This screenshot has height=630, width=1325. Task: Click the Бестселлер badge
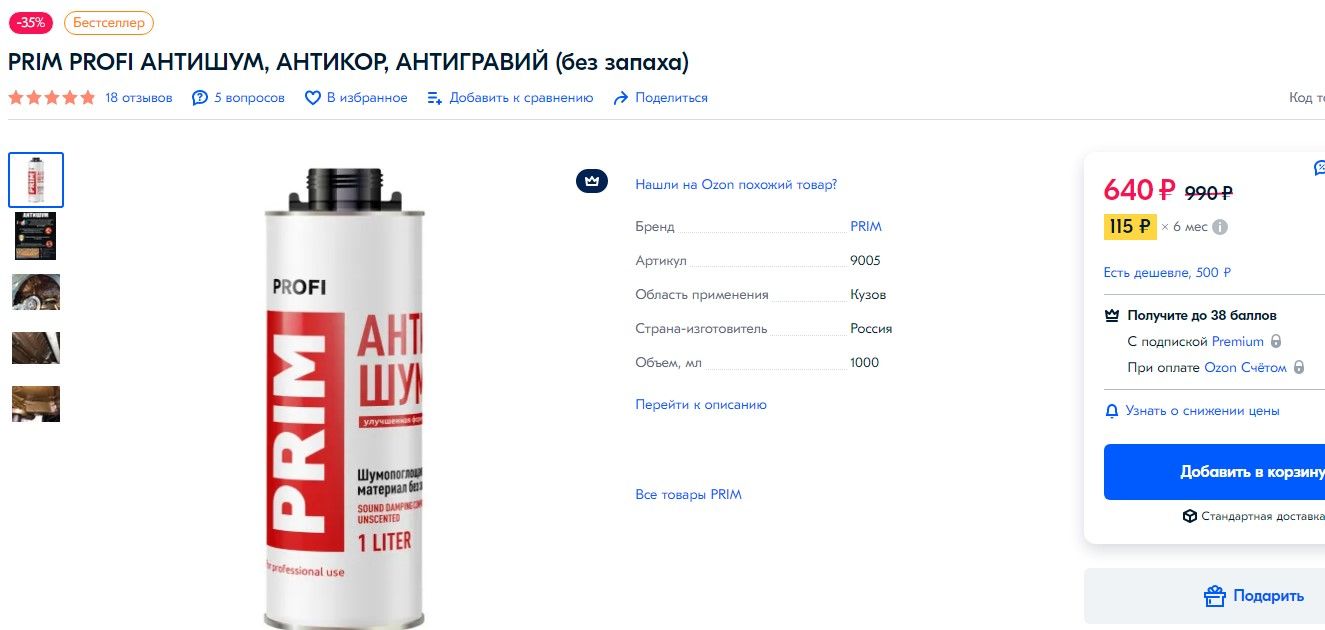tap(109, 22)
